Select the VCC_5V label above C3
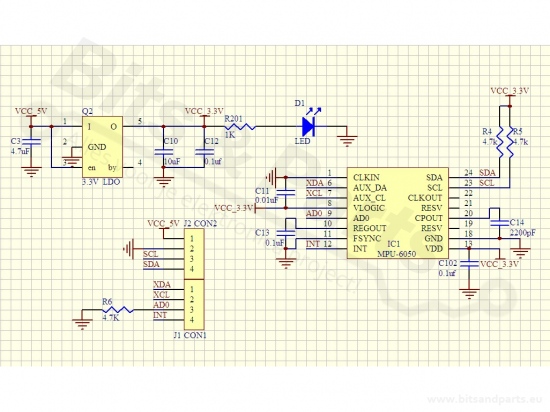Screen dimensions: 550x412 click(31, 111)
